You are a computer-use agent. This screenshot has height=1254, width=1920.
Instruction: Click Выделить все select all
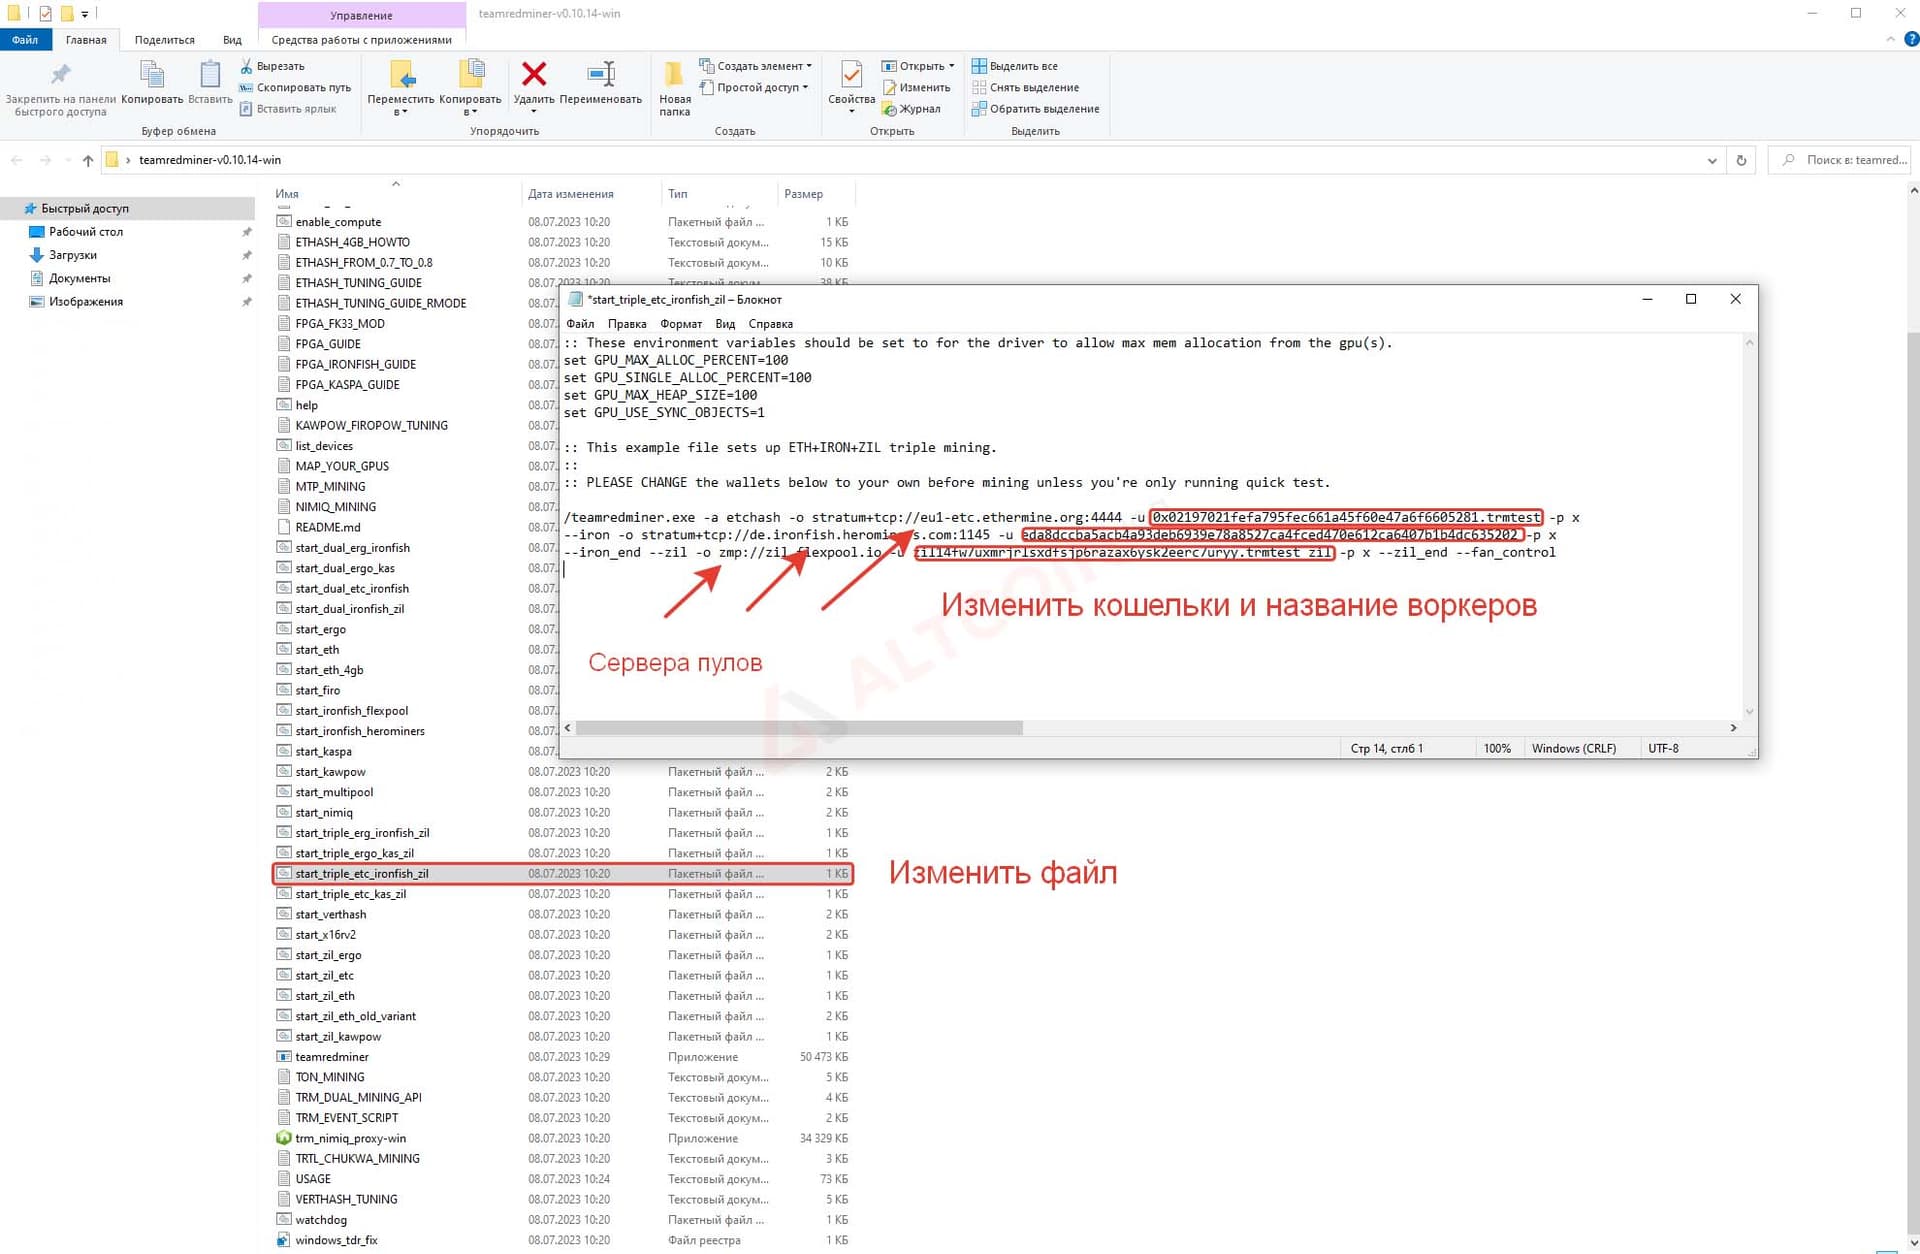pos(1015,66)
